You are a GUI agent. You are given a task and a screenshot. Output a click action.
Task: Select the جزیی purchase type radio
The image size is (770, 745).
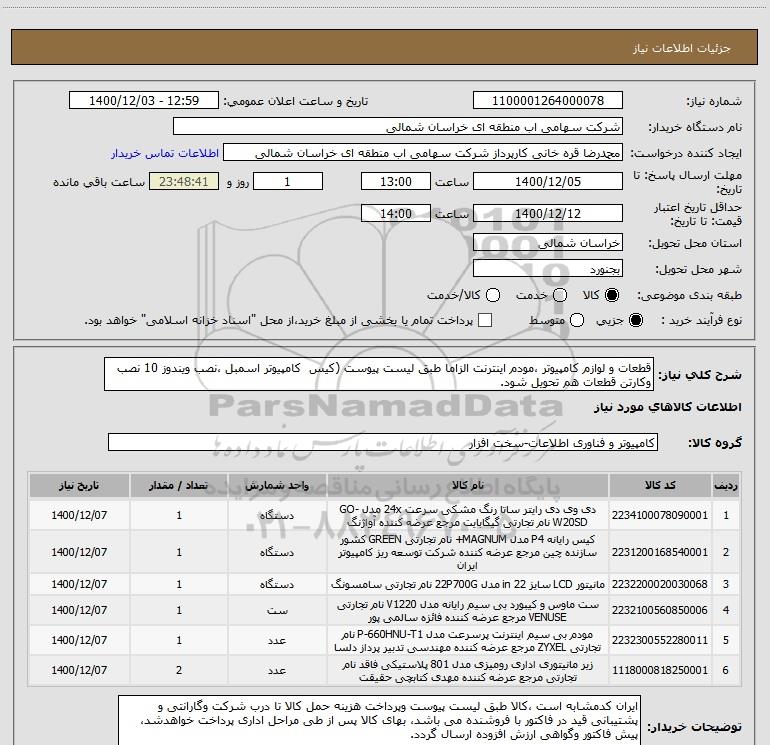click(x=635, y=320)
